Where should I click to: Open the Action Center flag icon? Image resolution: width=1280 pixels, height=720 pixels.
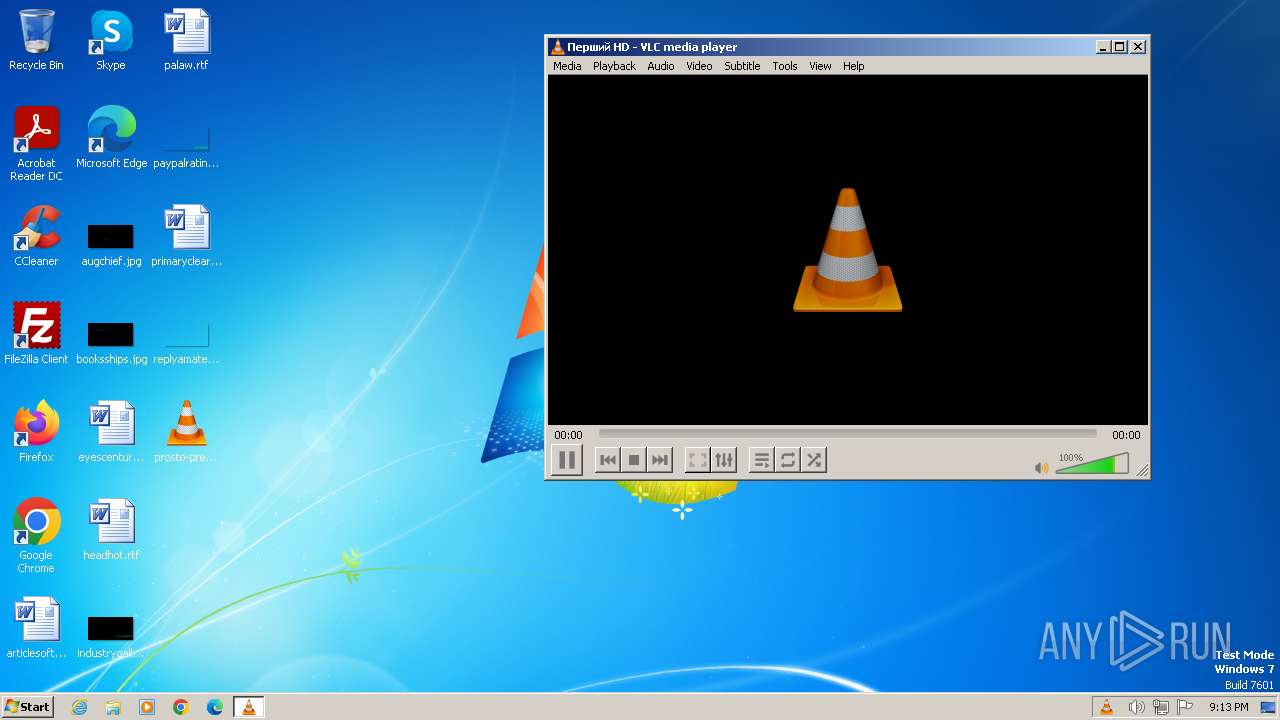click(1183, 707)
